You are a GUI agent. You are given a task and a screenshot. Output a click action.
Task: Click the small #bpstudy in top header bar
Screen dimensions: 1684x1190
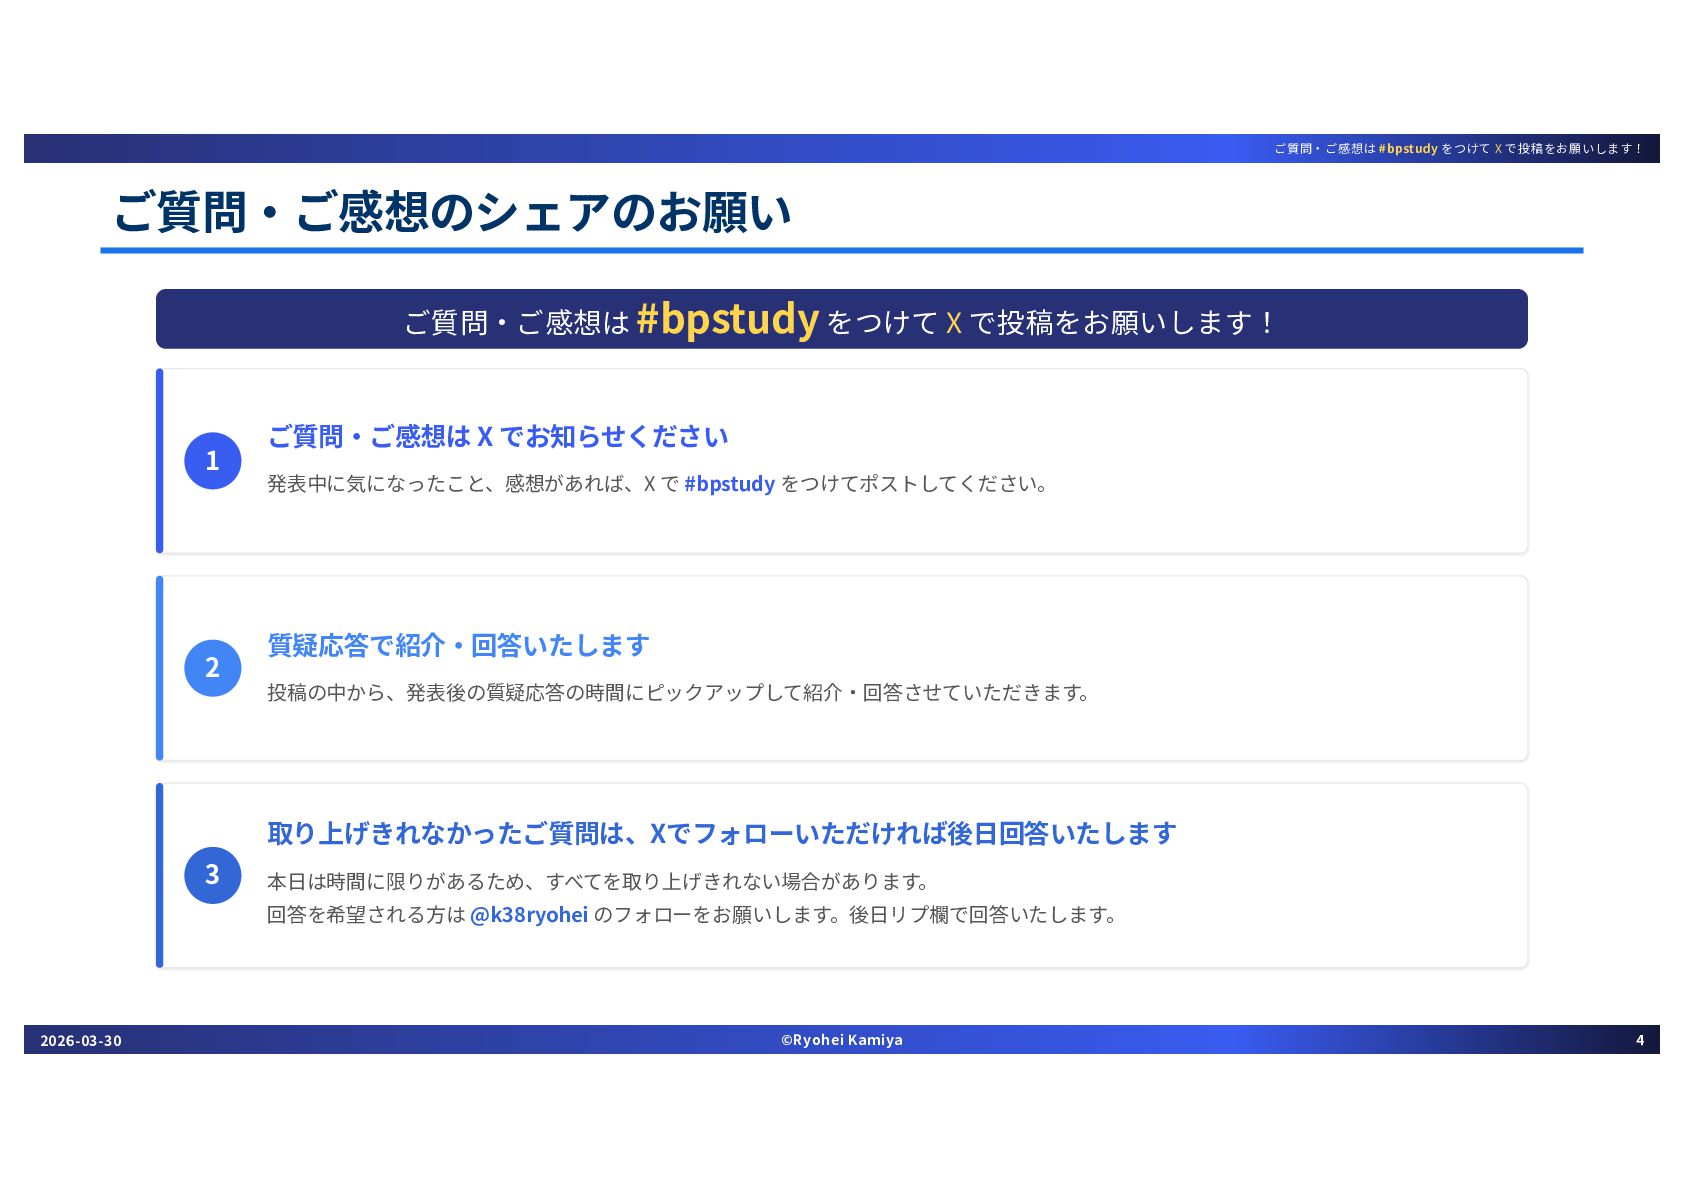1408,148
